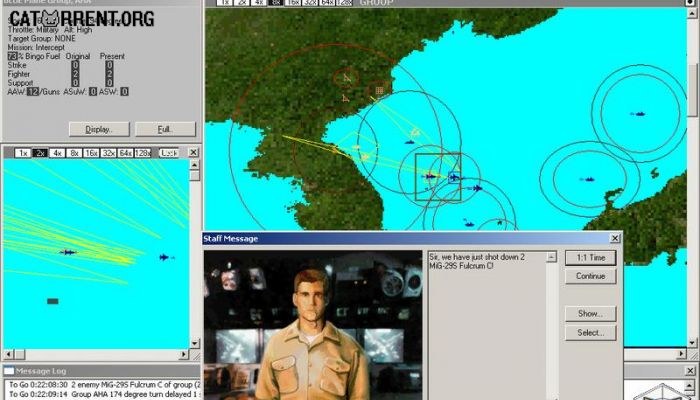The image size is (700, 400).
Task: Click Continue in the Staff Message dialog
Action: [590, 276]
